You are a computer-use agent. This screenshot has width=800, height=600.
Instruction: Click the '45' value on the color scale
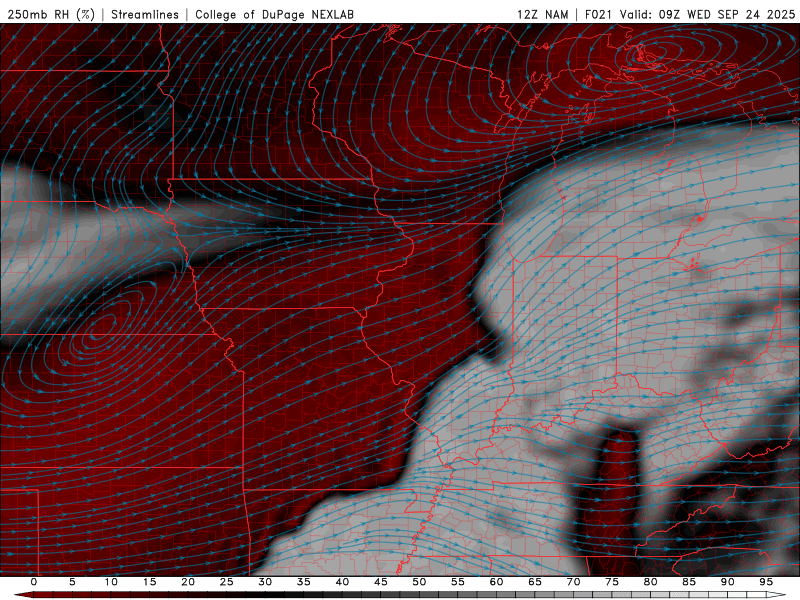click(381, 582)
